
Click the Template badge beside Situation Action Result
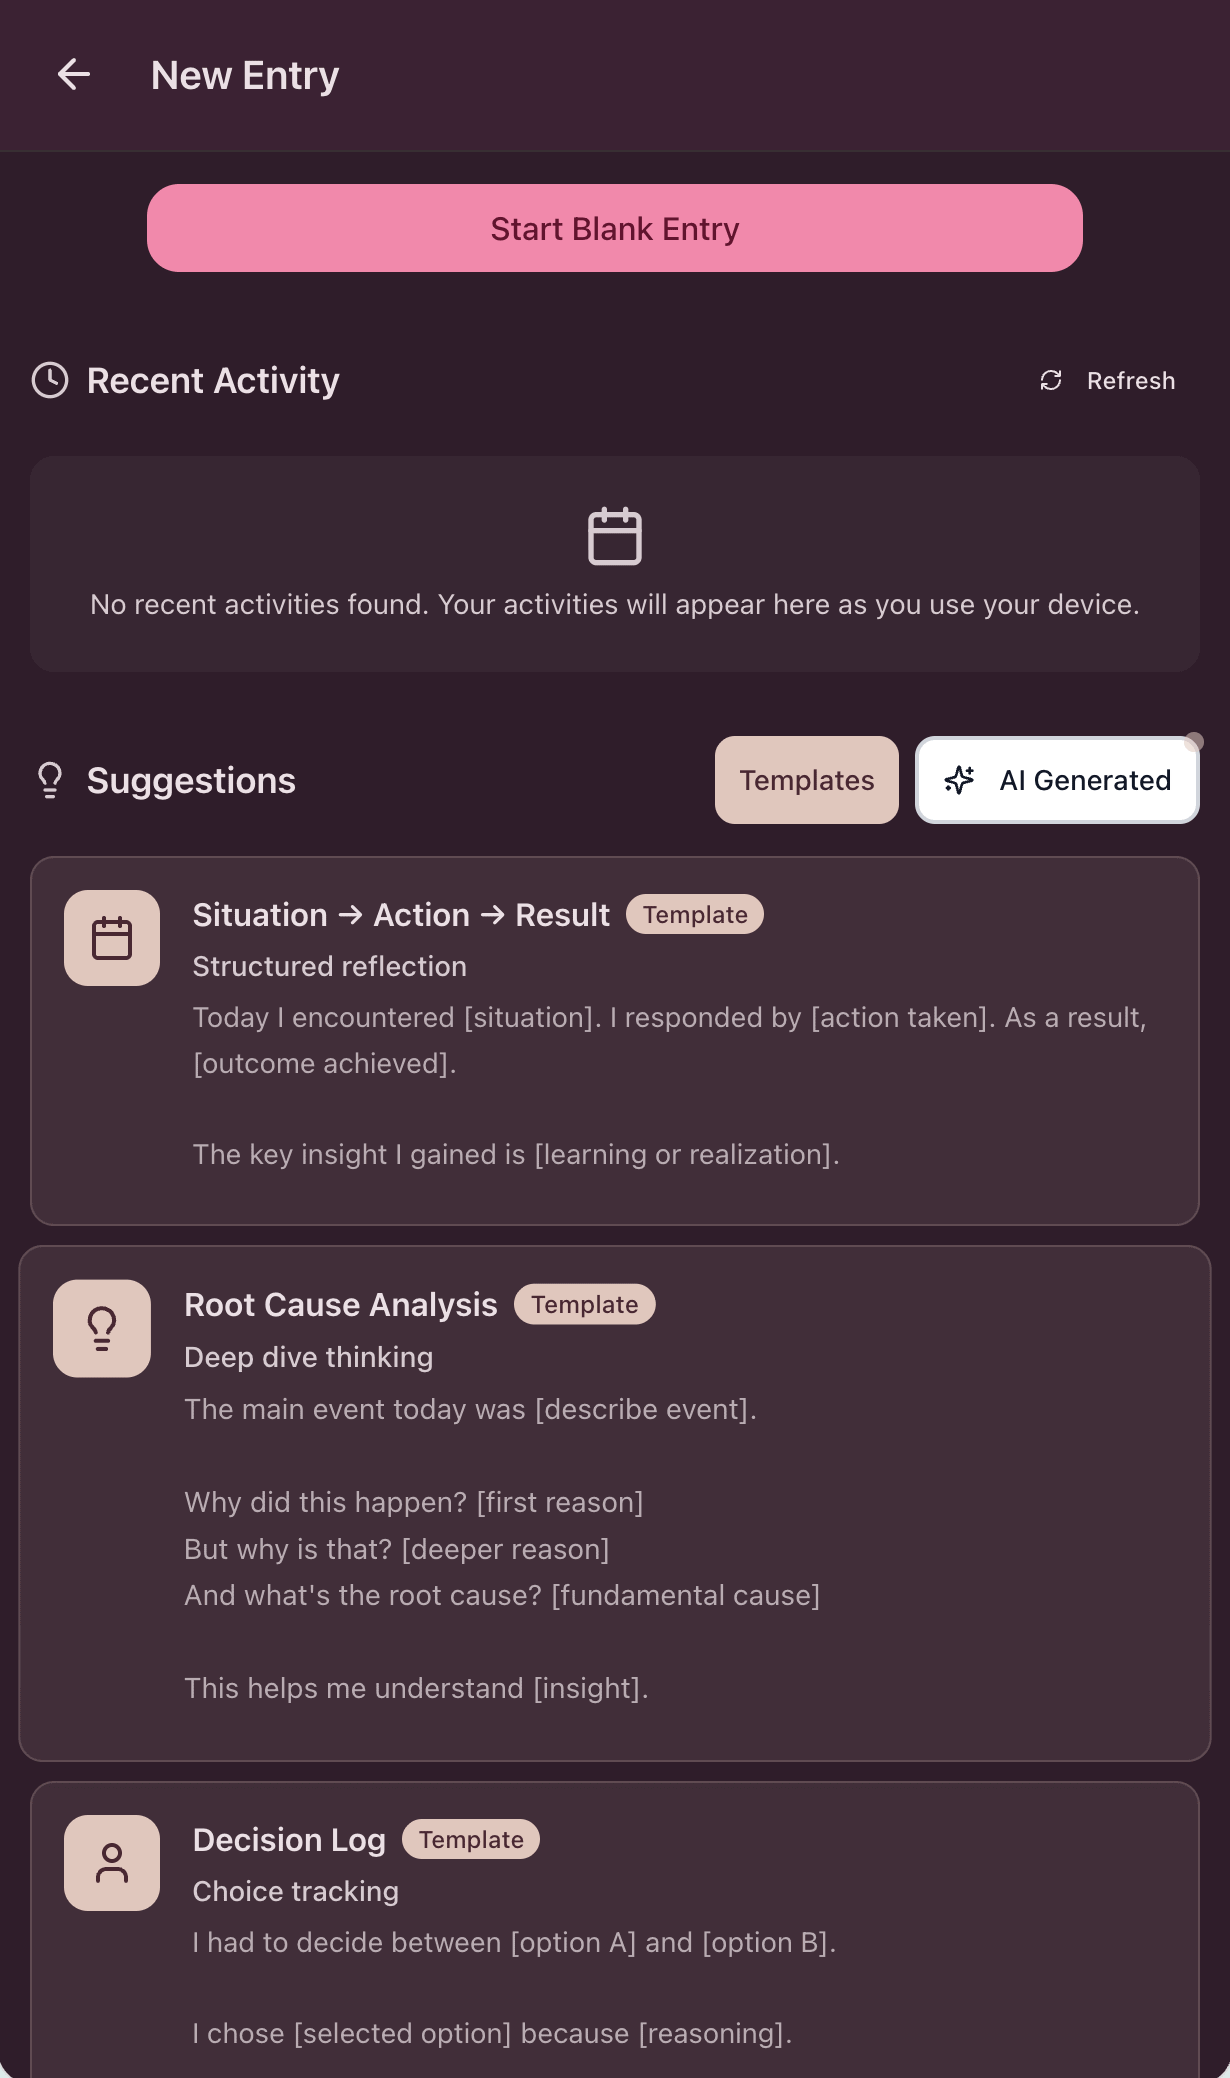click(x=695, y=915)
